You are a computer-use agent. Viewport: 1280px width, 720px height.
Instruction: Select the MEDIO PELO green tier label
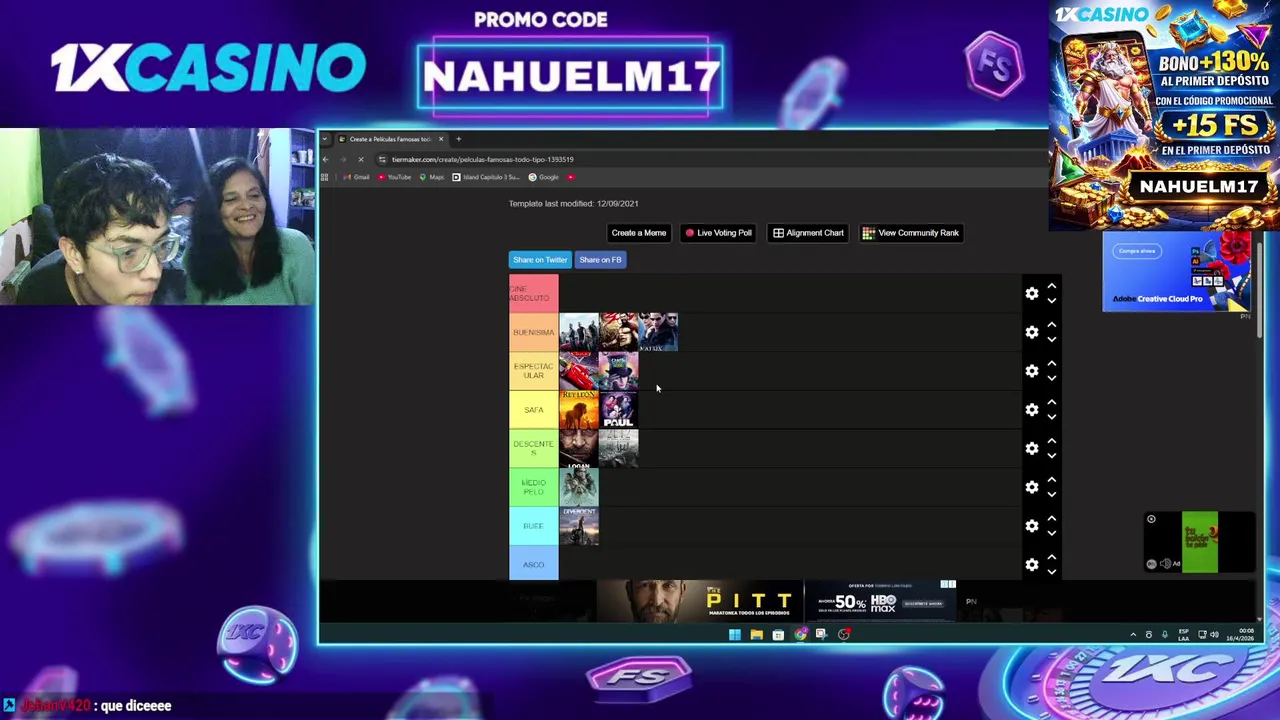[533, 487]
